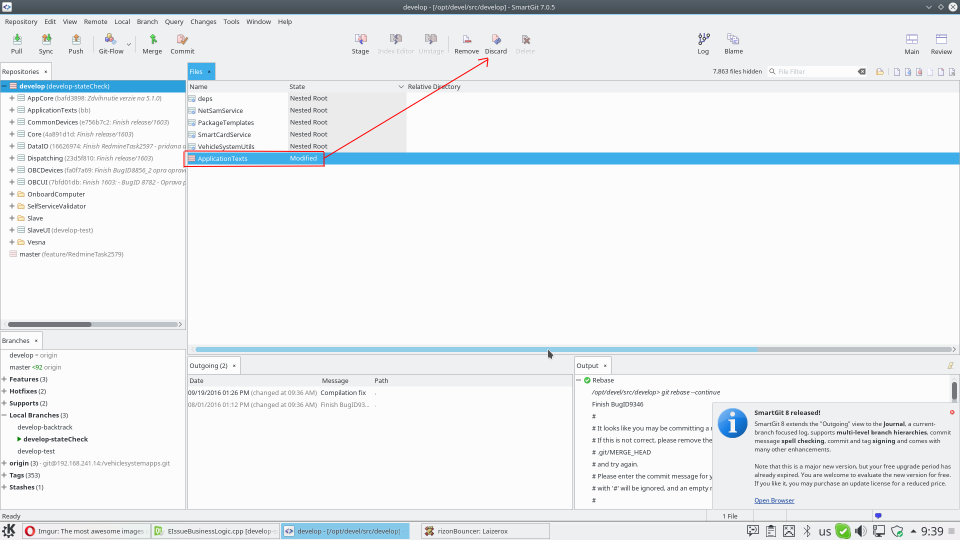Select the develop-test local branch
The width and height of the screenshot is (960, 540).
click(x=38, y=451)
